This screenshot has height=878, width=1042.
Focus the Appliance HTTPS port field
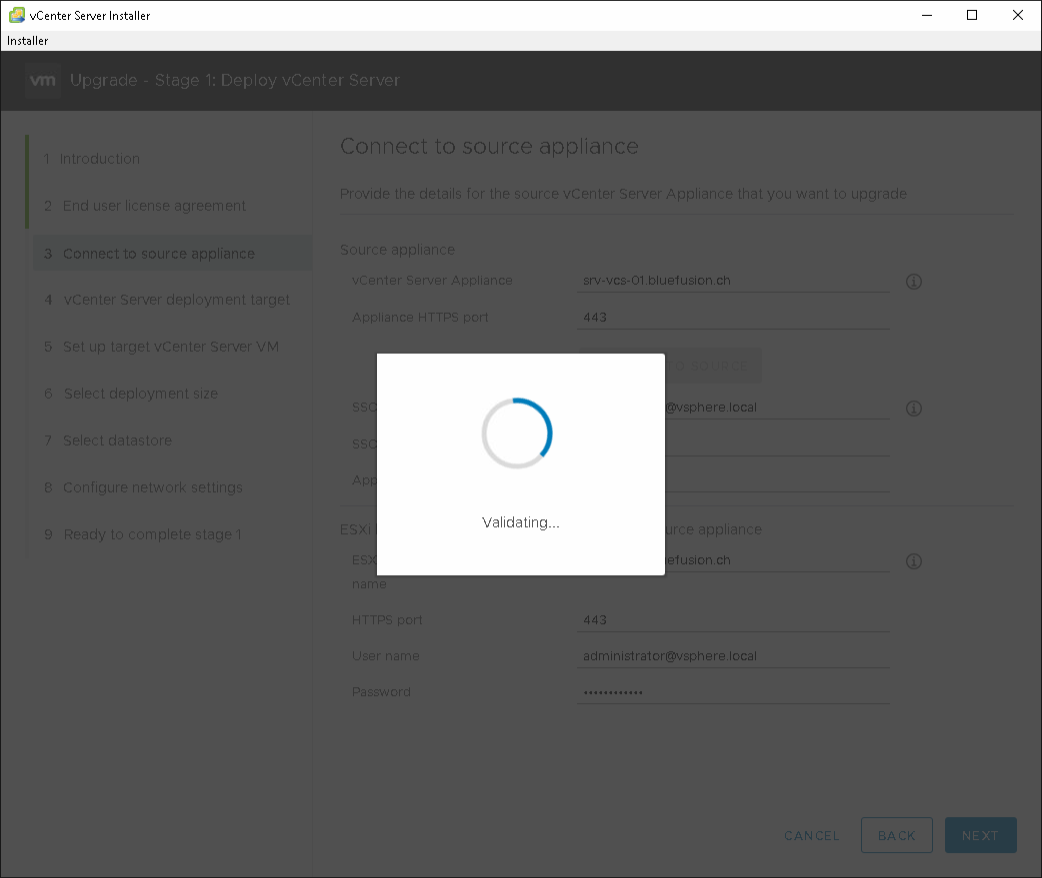pyautogui.click(x=733, y=318)
